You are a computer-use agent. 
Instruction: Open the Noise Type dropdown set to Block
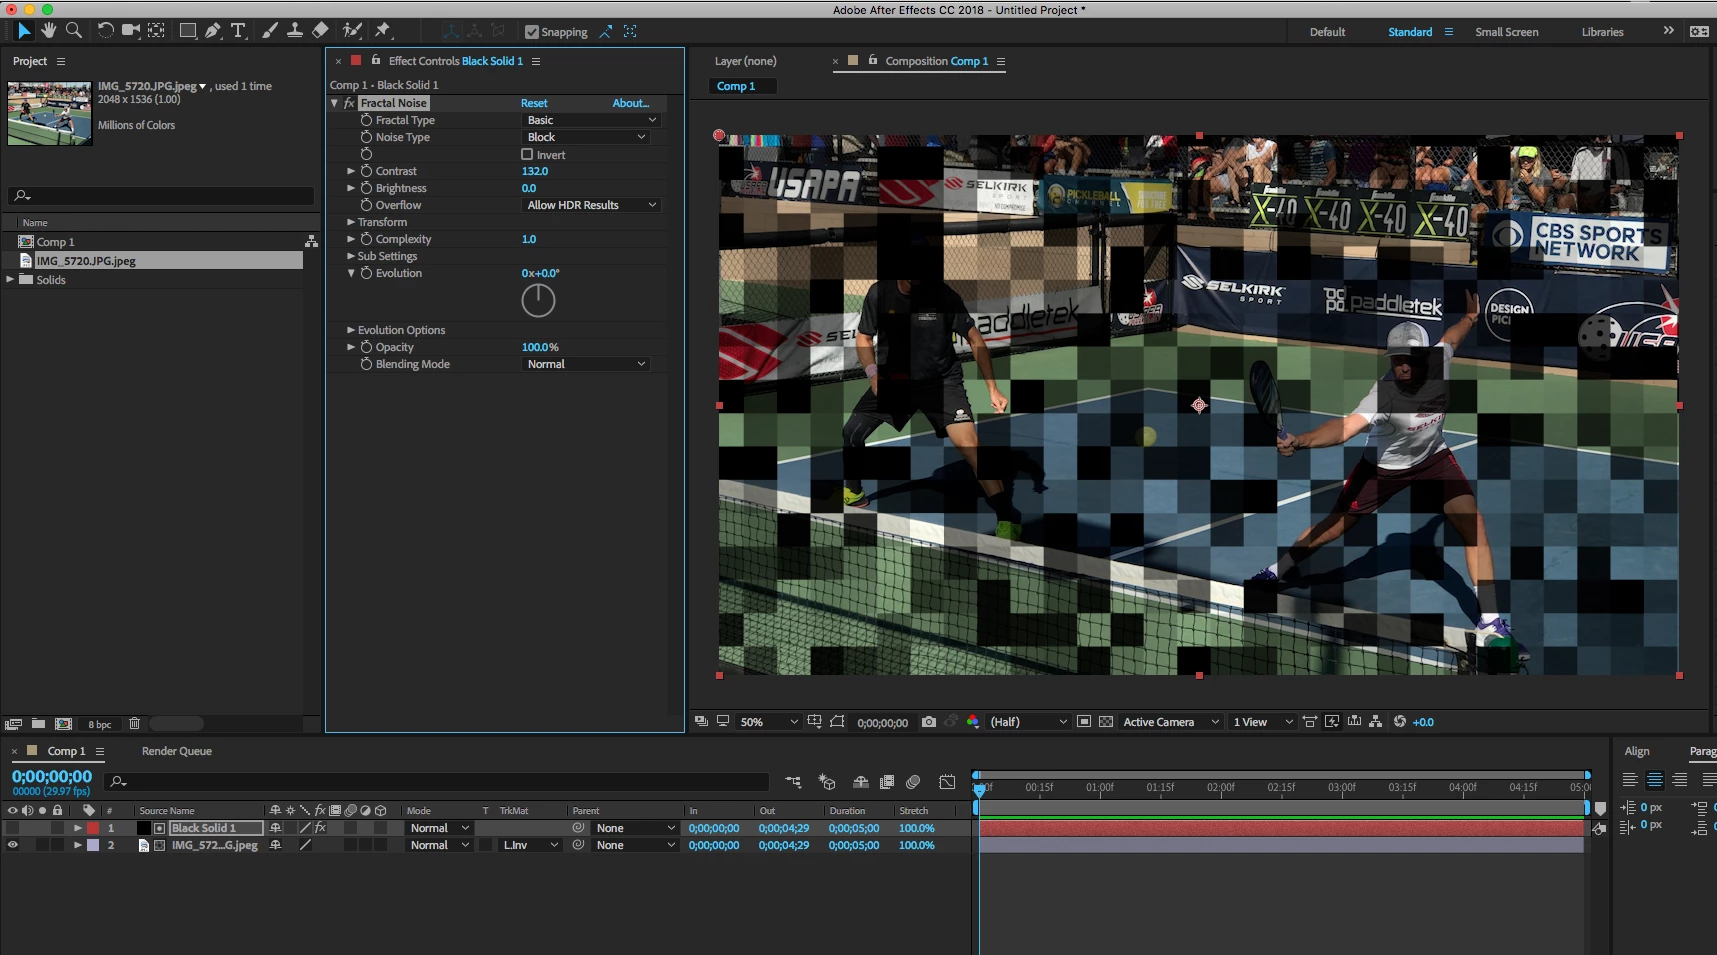[x=586, y=137]
